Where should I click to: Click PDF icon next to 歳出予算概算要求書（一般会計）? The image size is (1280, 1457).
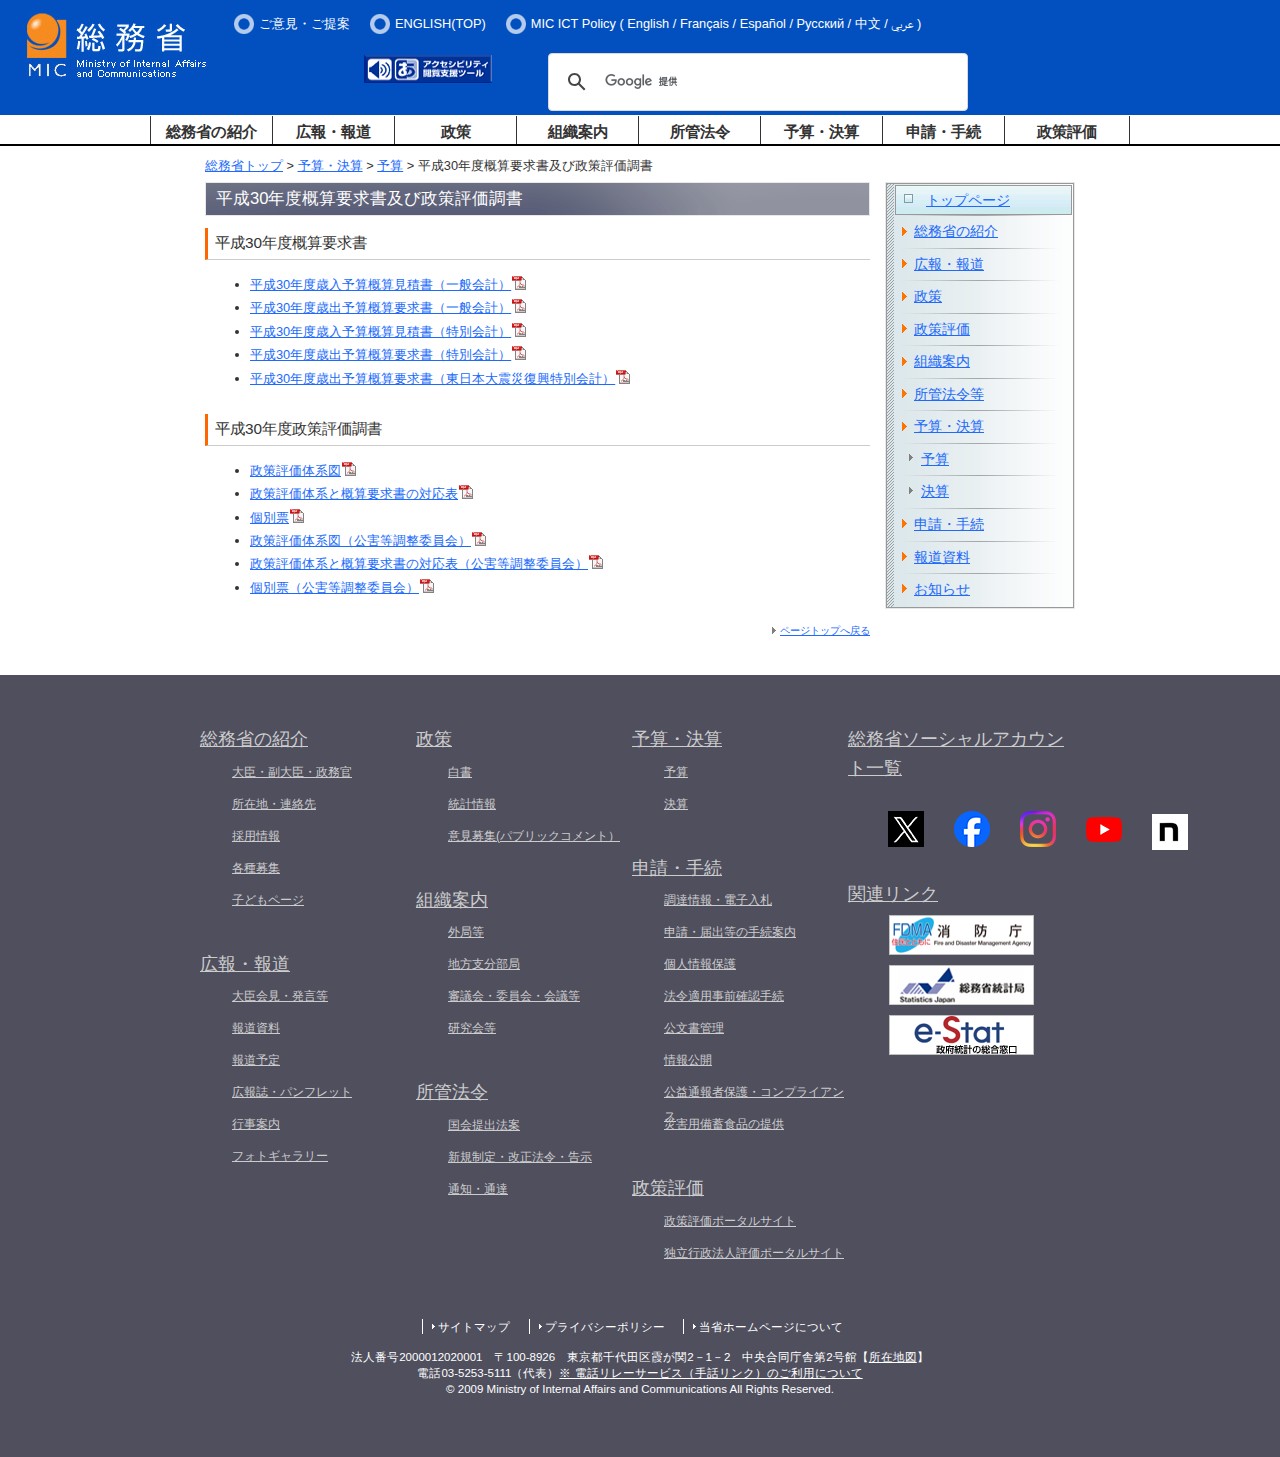519,306
